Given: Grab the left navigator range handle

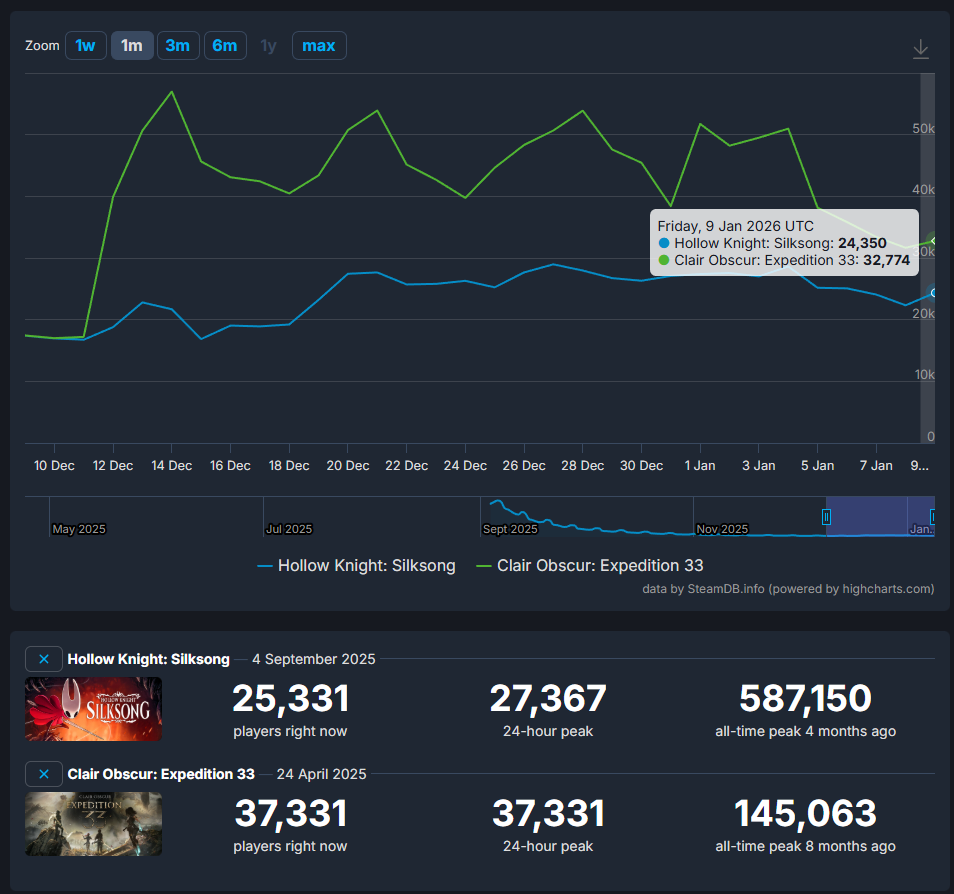Looking at the screenshot, I should pos(826,517).
